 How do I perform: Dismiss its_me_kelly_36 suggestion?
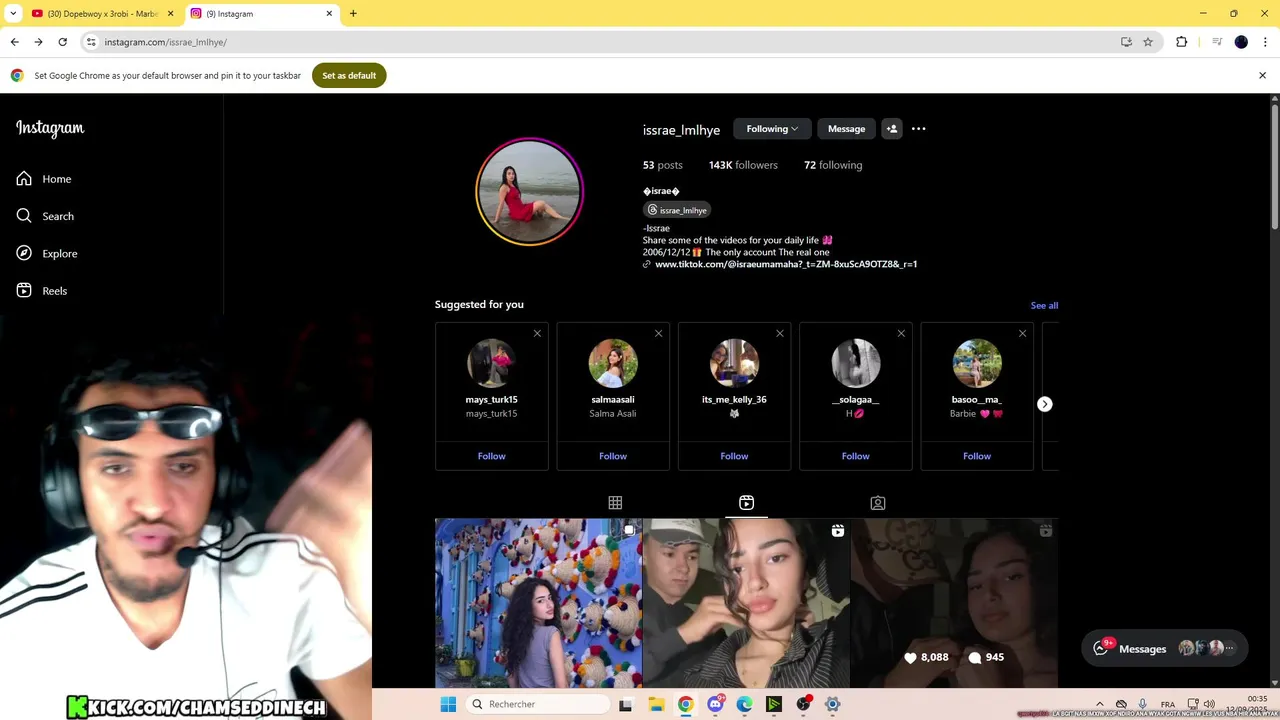tap(780, 333)
